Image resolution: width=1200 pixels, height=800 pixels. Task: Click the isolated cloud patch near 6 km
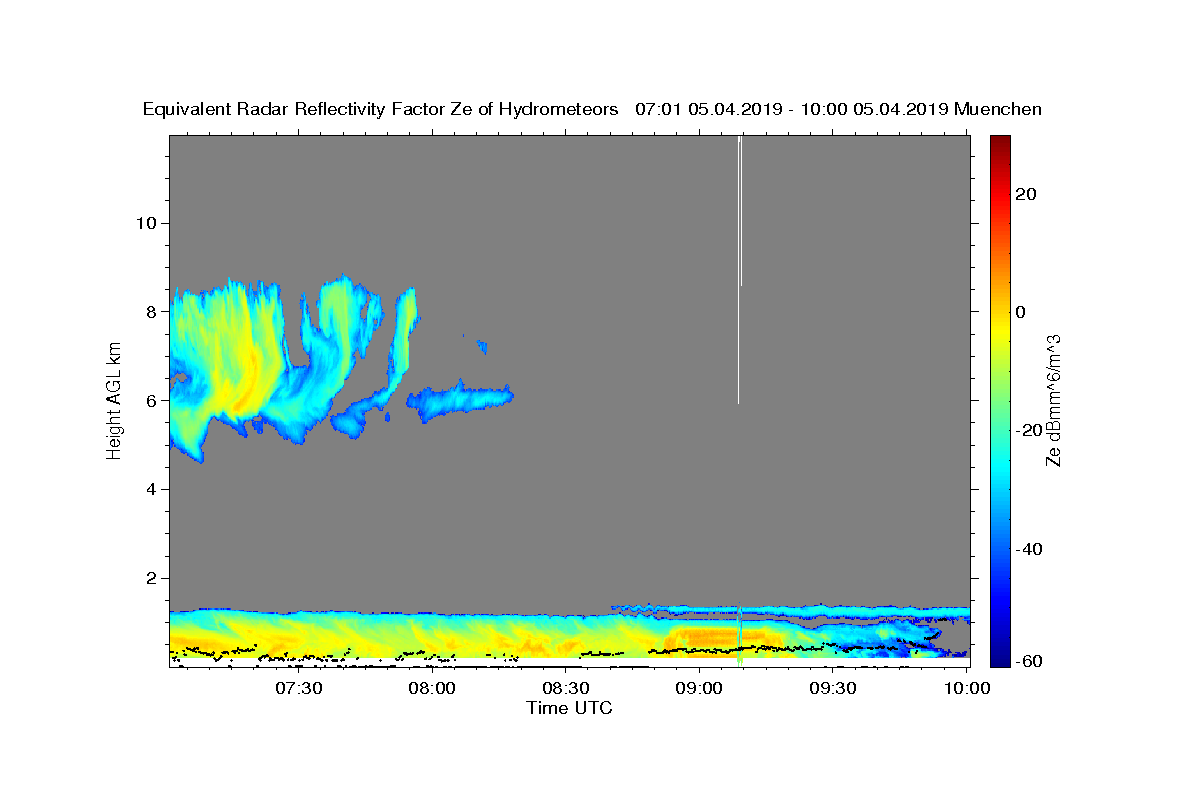[x=461, y=401]
